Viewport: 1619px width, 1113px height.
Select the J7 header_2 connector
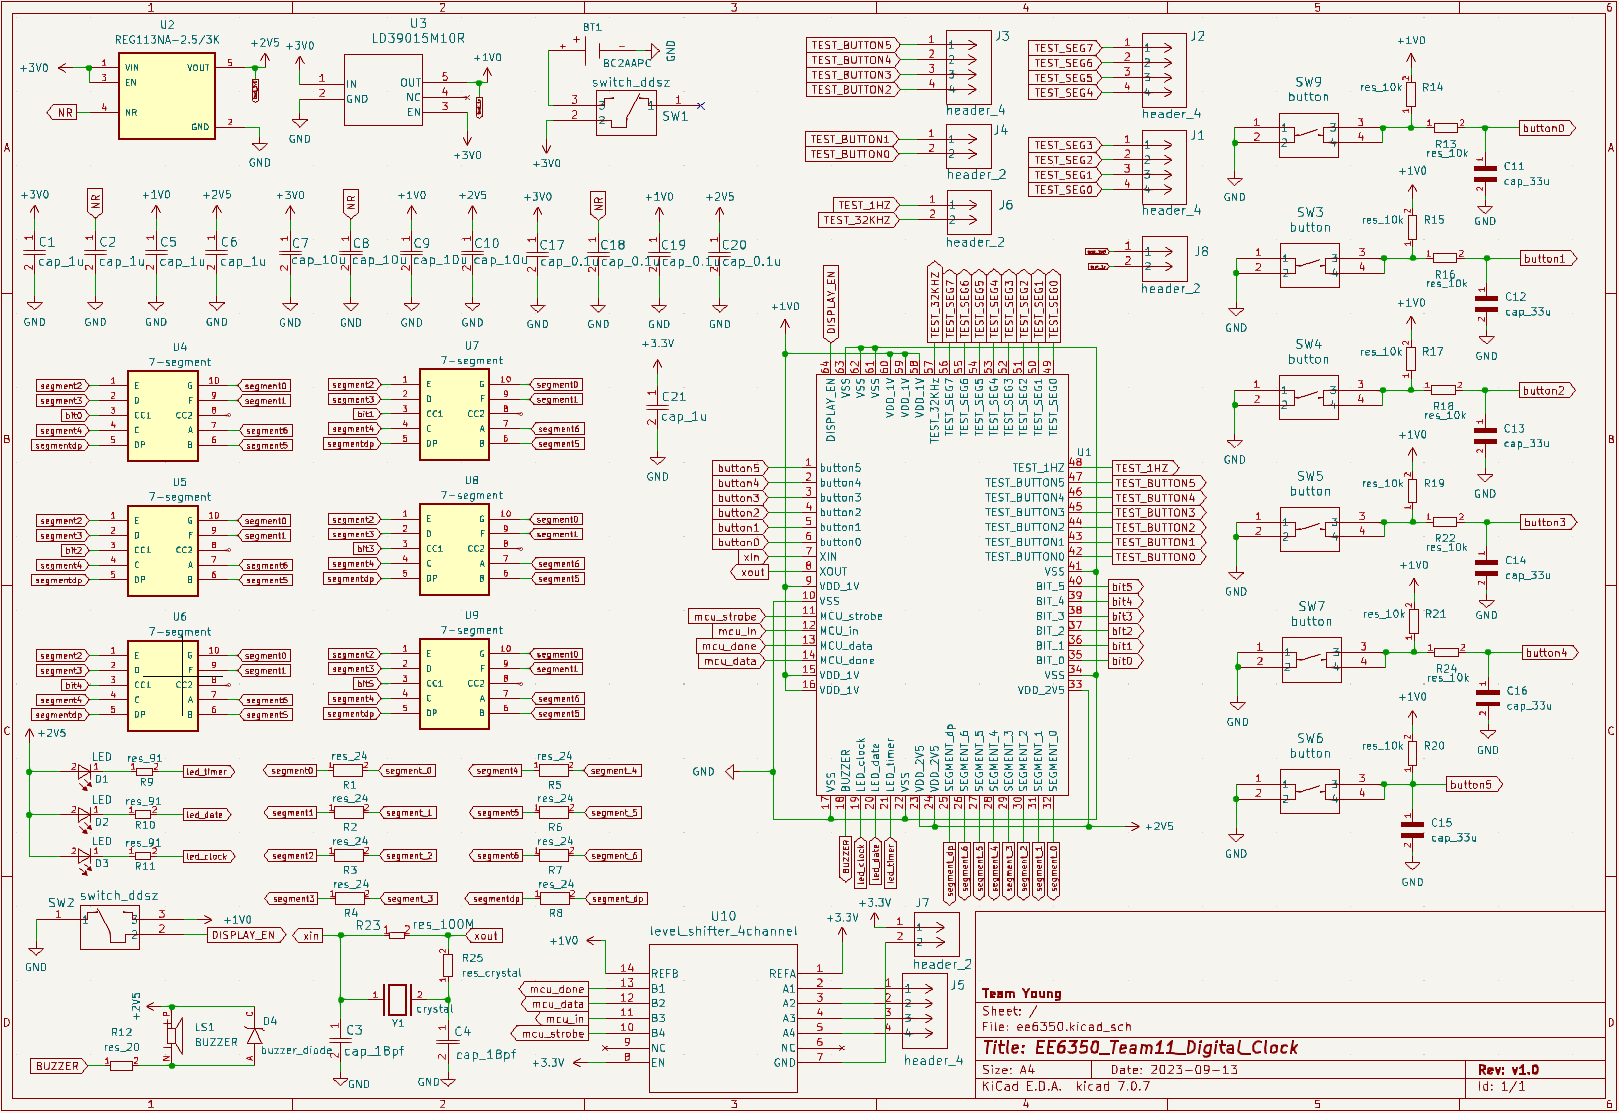[x=936, y=934]
